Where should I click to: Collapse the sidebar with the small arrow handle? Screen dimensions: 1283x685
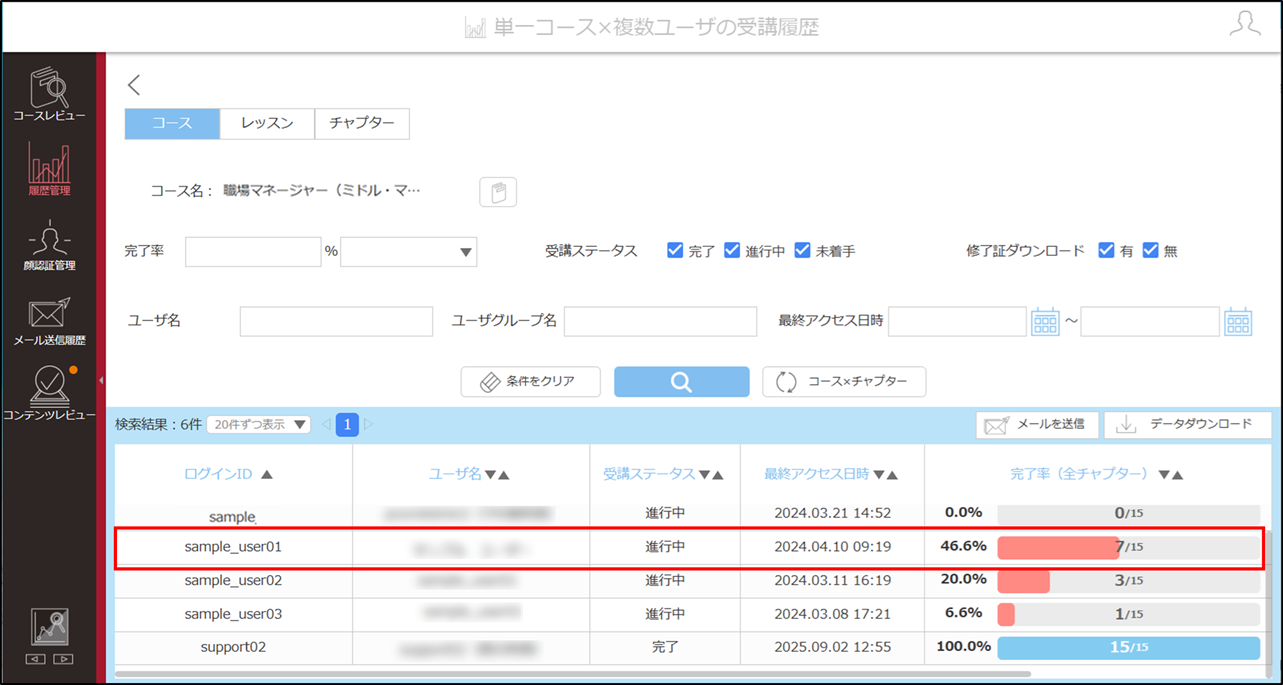pyautogui.click(x=101, y=380)
